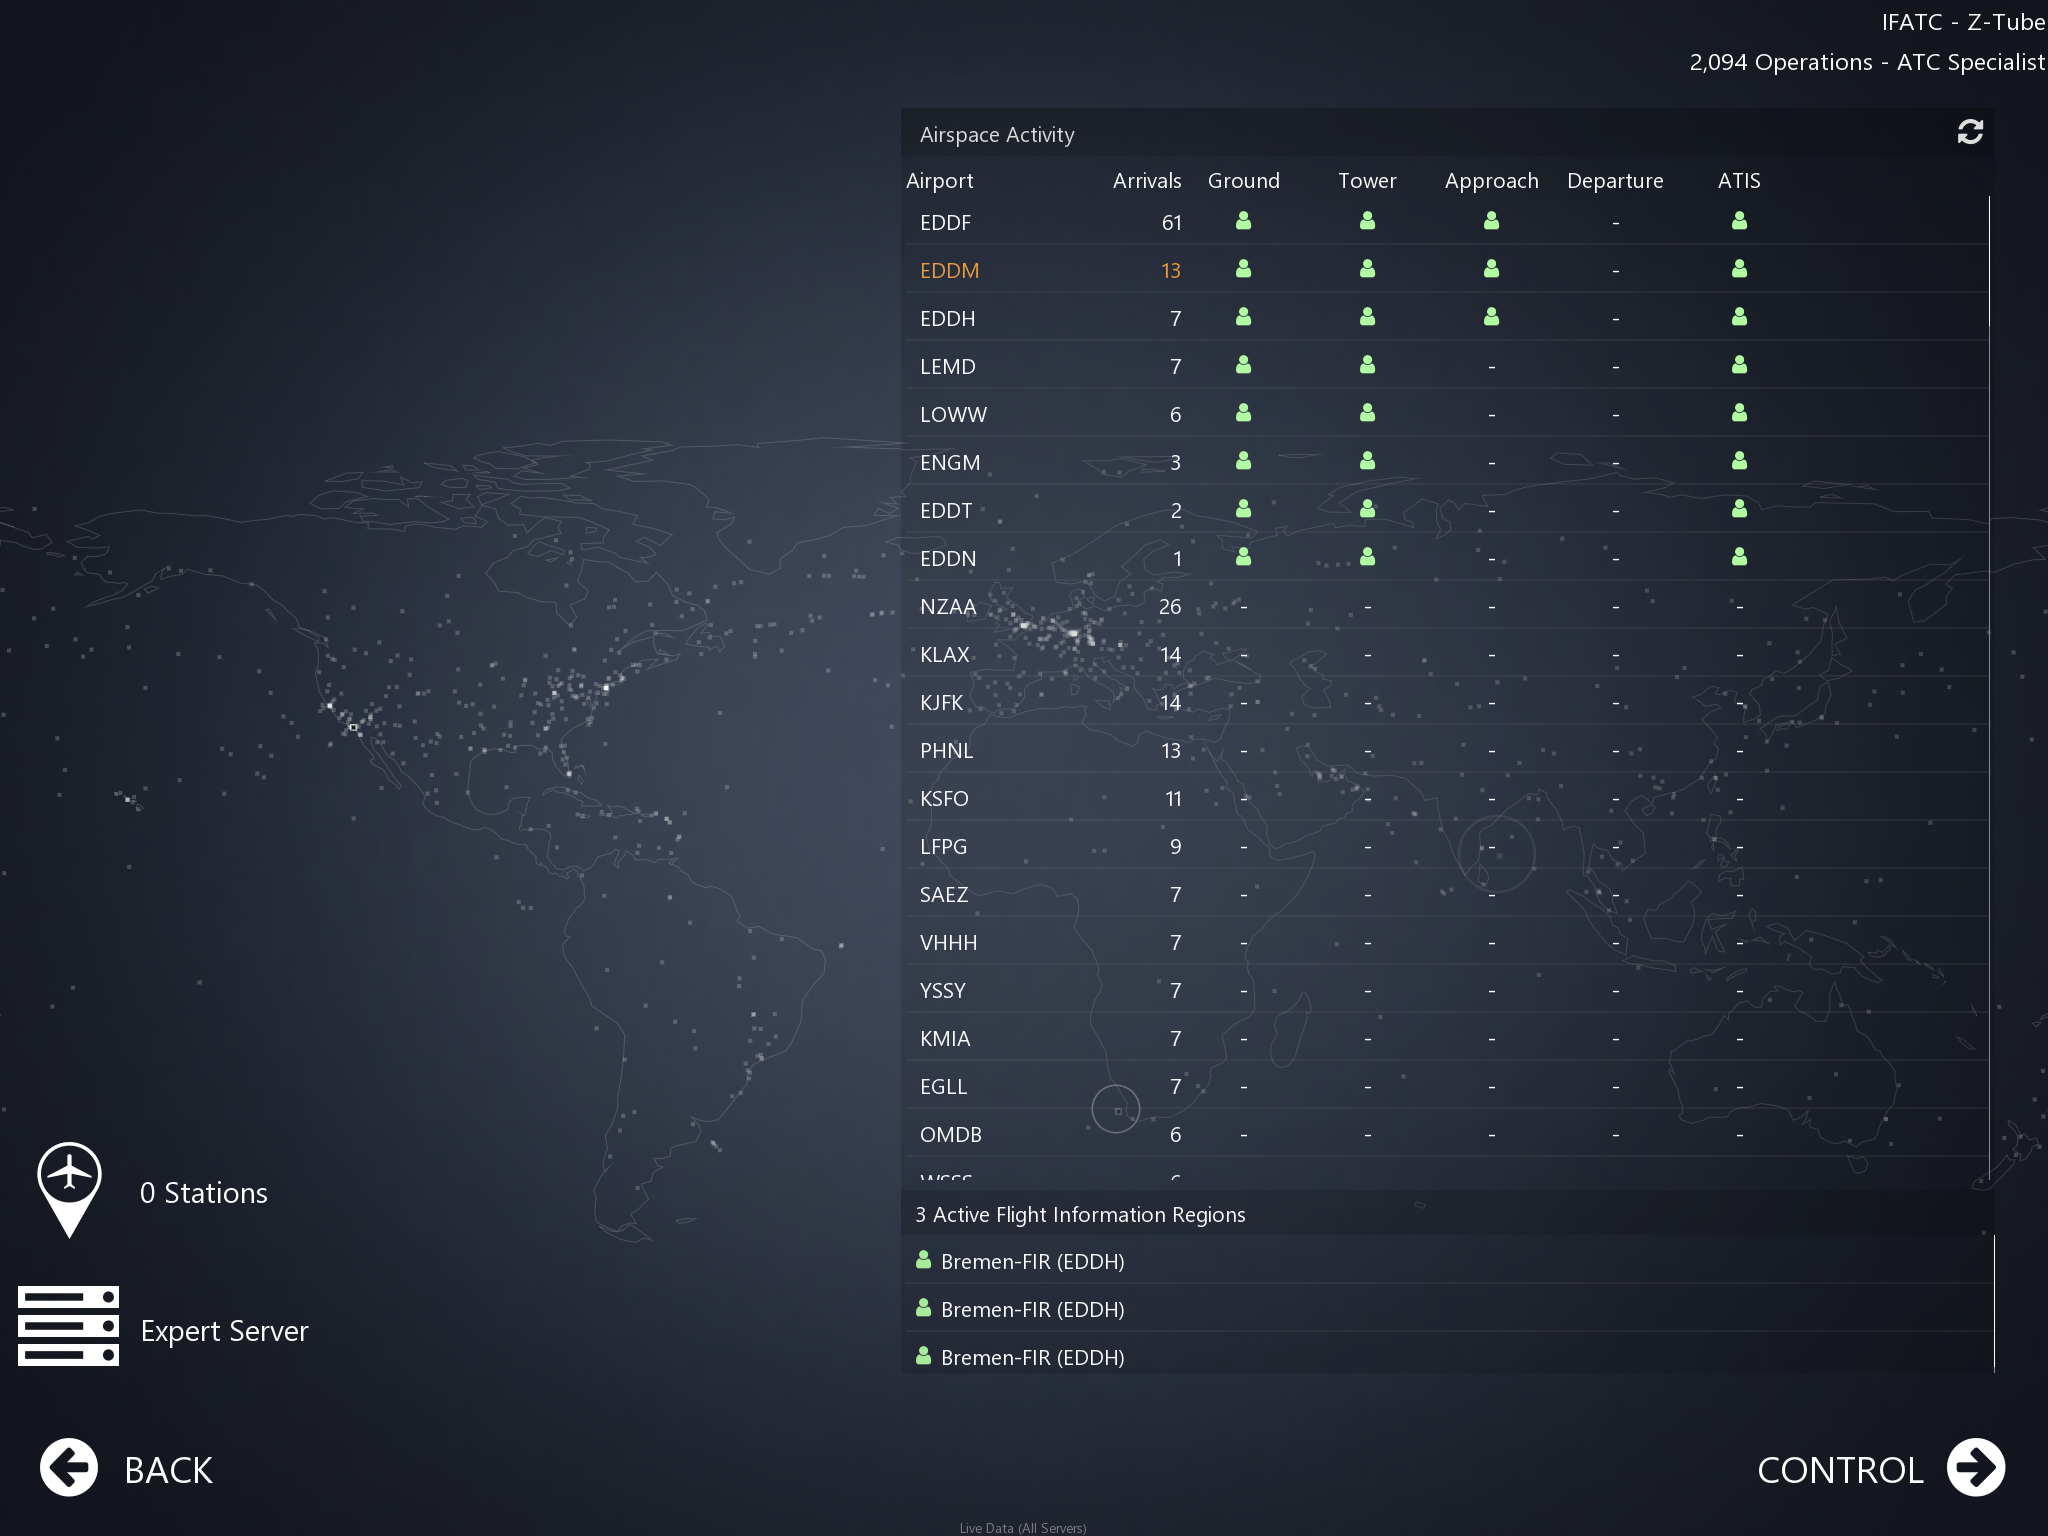Click the Arrivals column header

click(1146, 181)
